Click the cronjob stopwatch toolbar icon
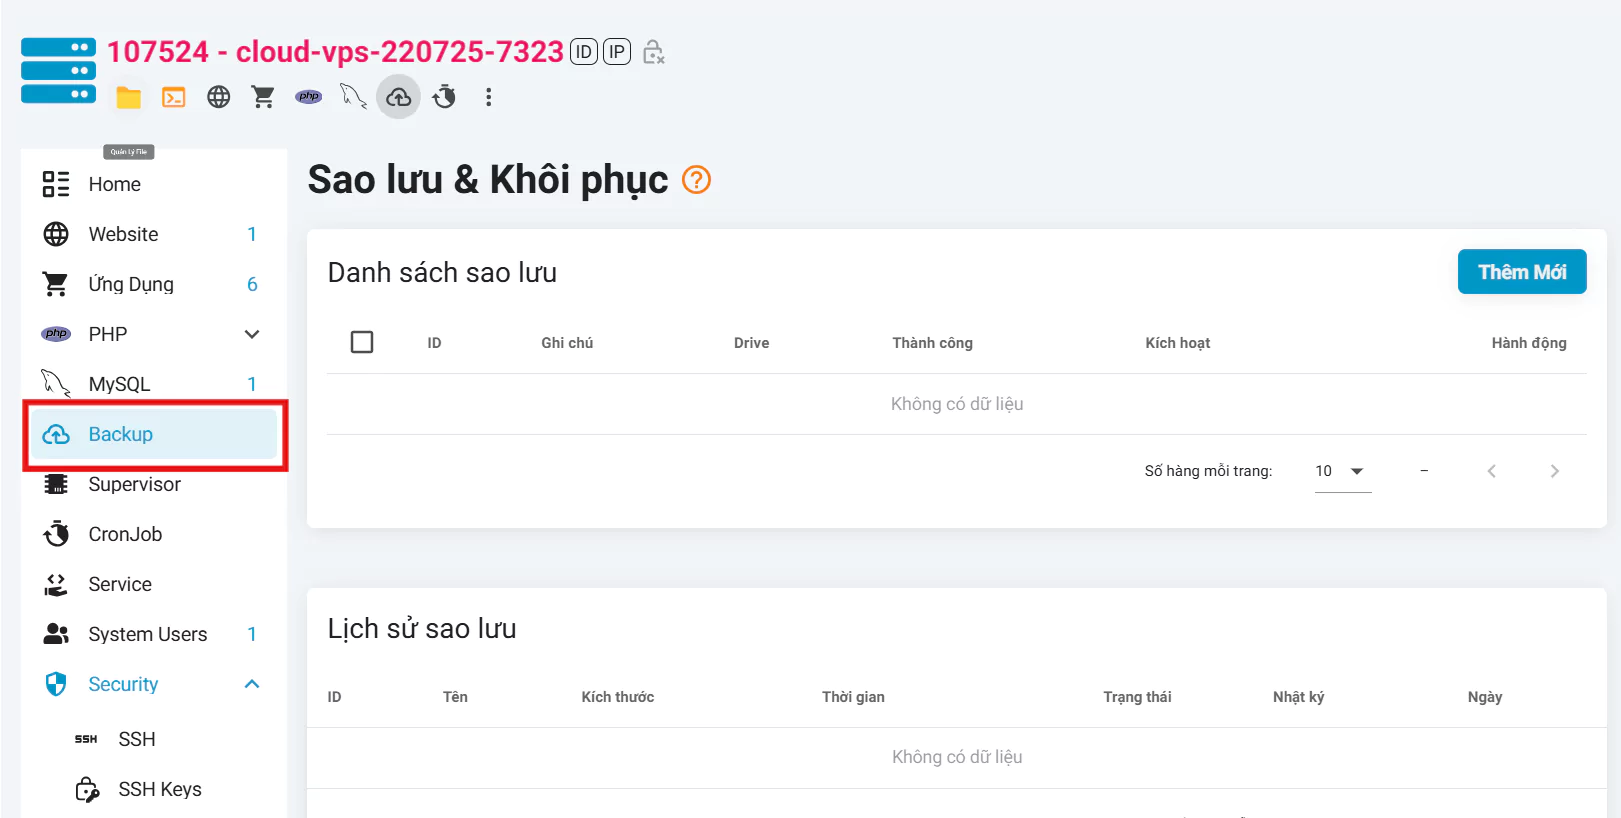 444,97
